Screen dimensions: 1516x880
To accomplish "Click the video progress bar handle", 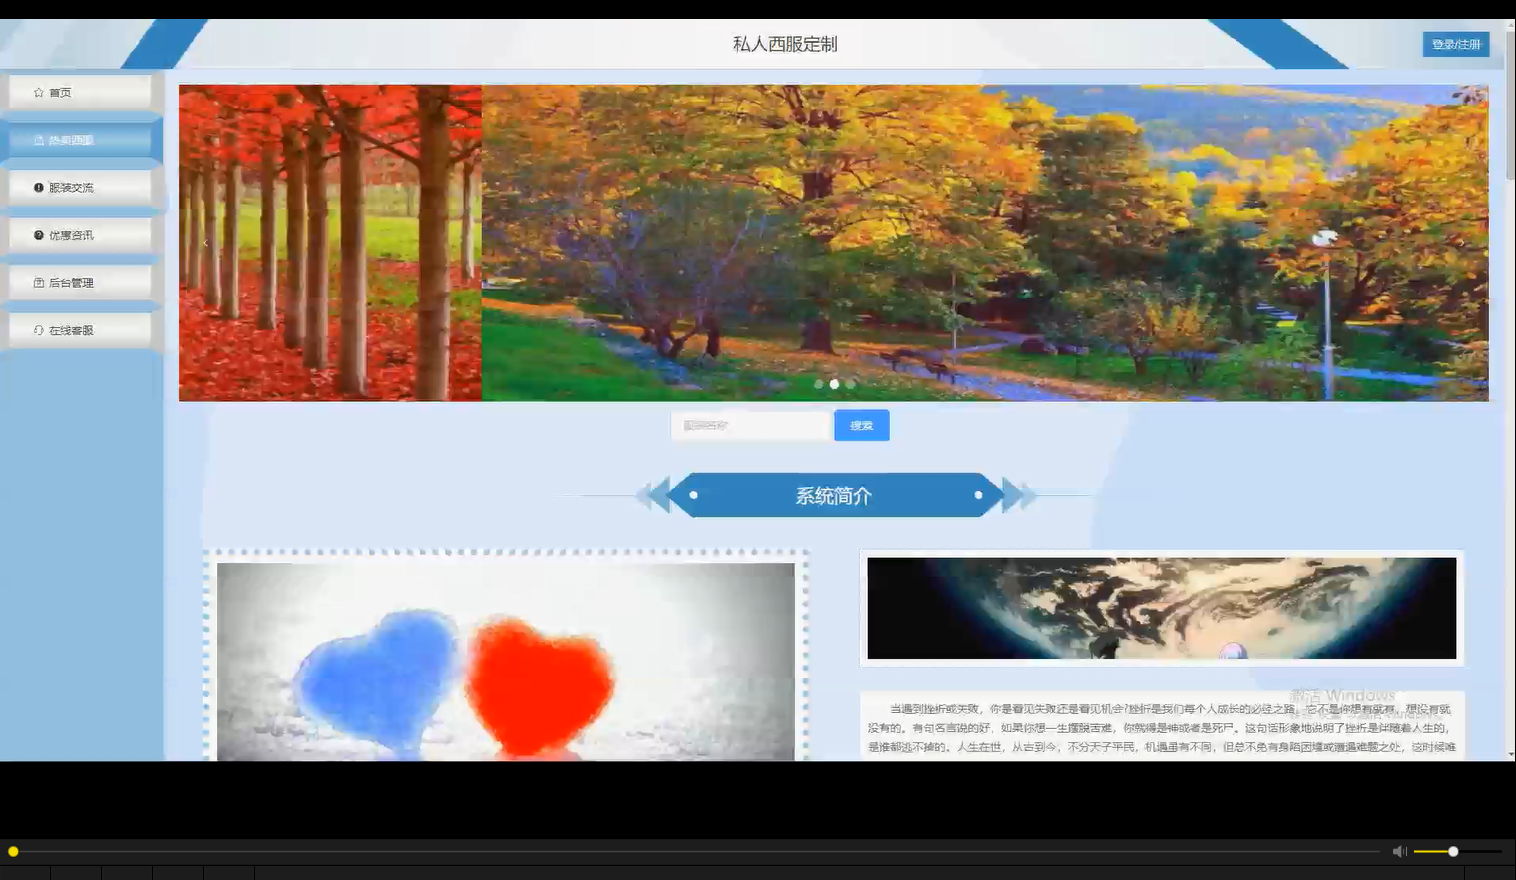I will coord(13,852).
